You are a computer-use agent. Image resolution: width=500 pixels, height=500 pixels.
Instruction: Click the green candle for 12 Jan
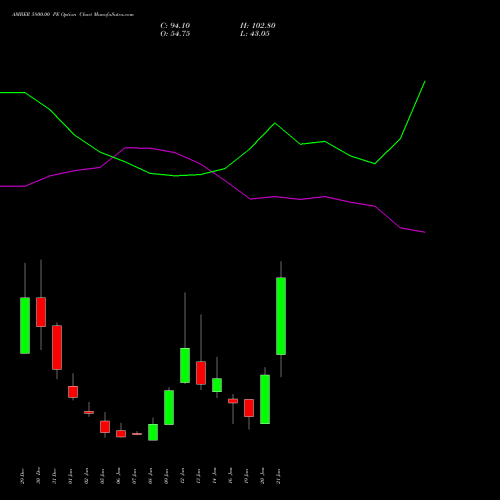pos(185,365)
